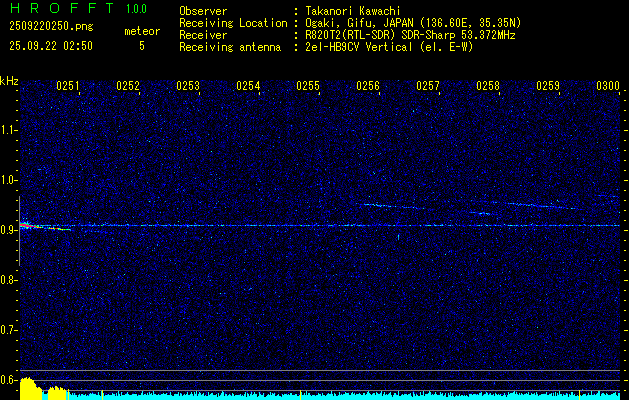This screenshot has width=629, height=400.
Task: Click the 0251 time marker
Action: [68, 87]
